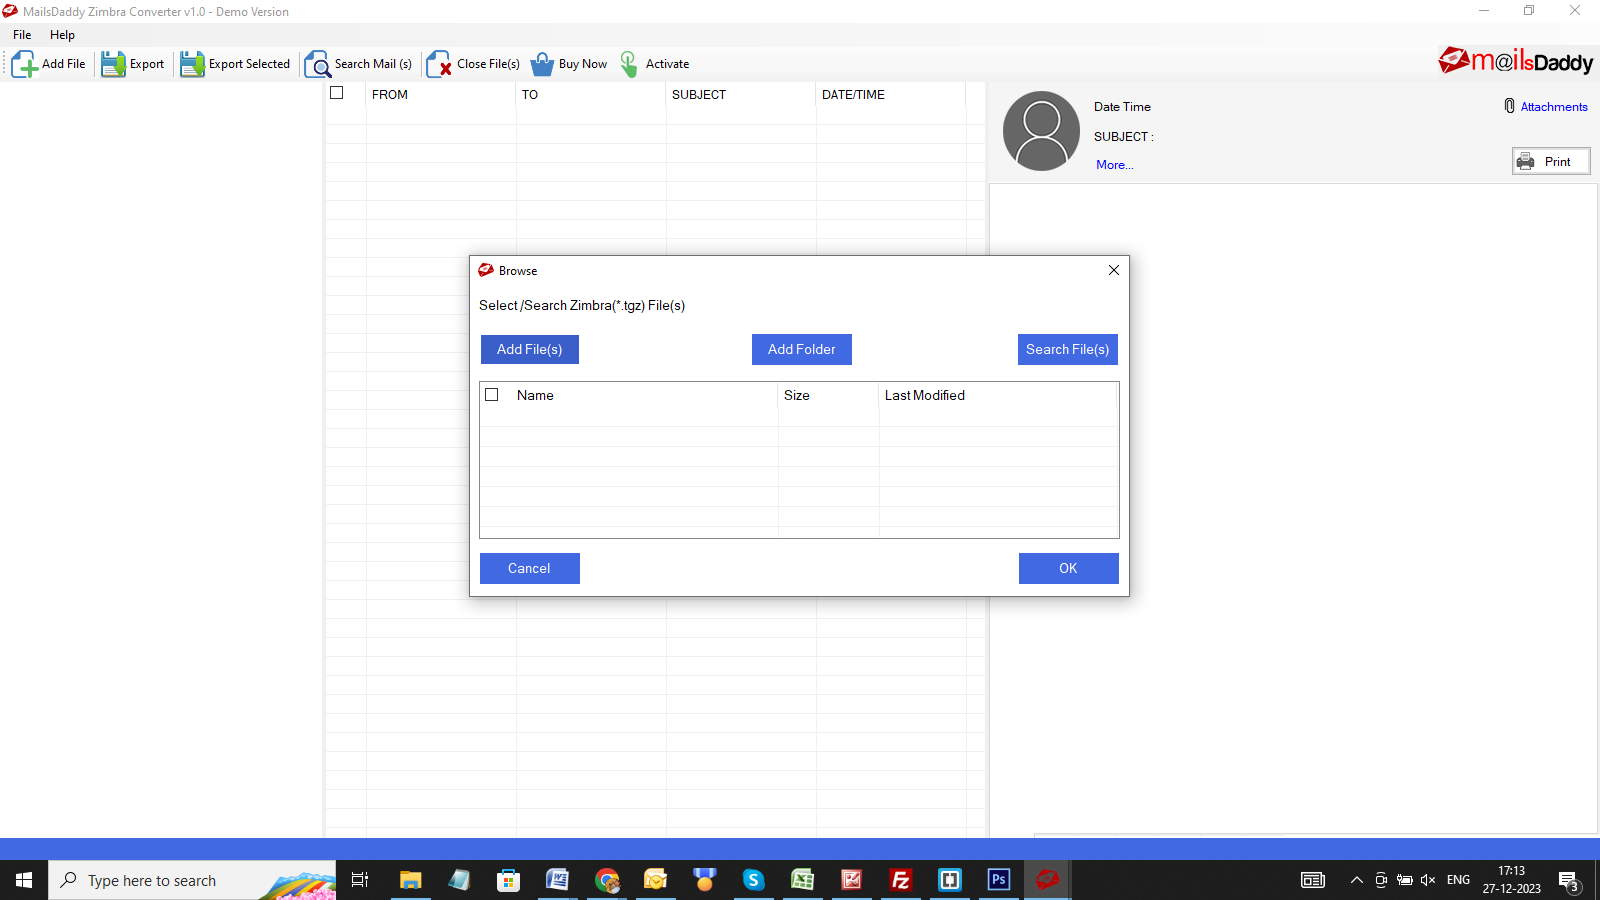Viewport: 1600px width, 900px height.
Task: Close the Browse dialog with X
Action: point(1114,270)
